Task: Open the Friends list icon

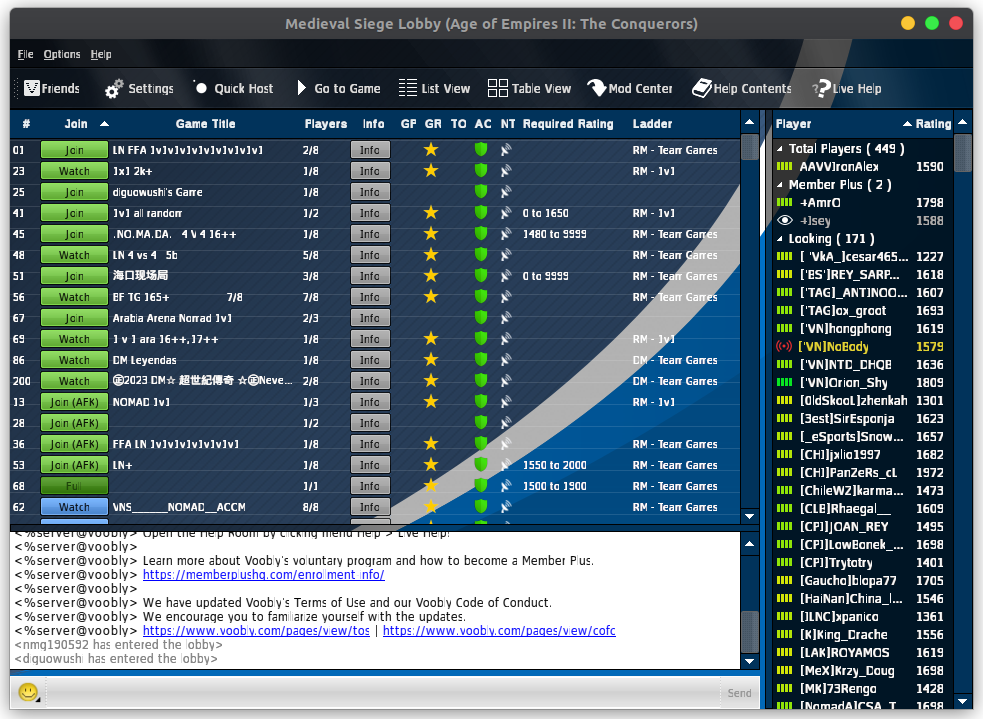Action: 33,88
